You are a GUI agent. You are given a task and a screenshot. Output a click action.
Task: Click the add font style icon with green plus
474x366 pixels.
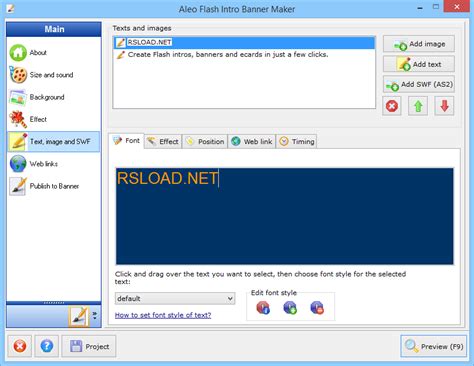290,307
